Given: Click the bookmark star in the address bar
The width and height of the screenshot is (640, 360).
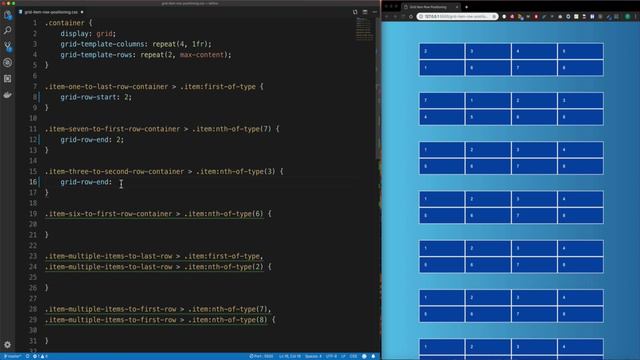Looking at the screenshot, I should click(x=494, y=17).
